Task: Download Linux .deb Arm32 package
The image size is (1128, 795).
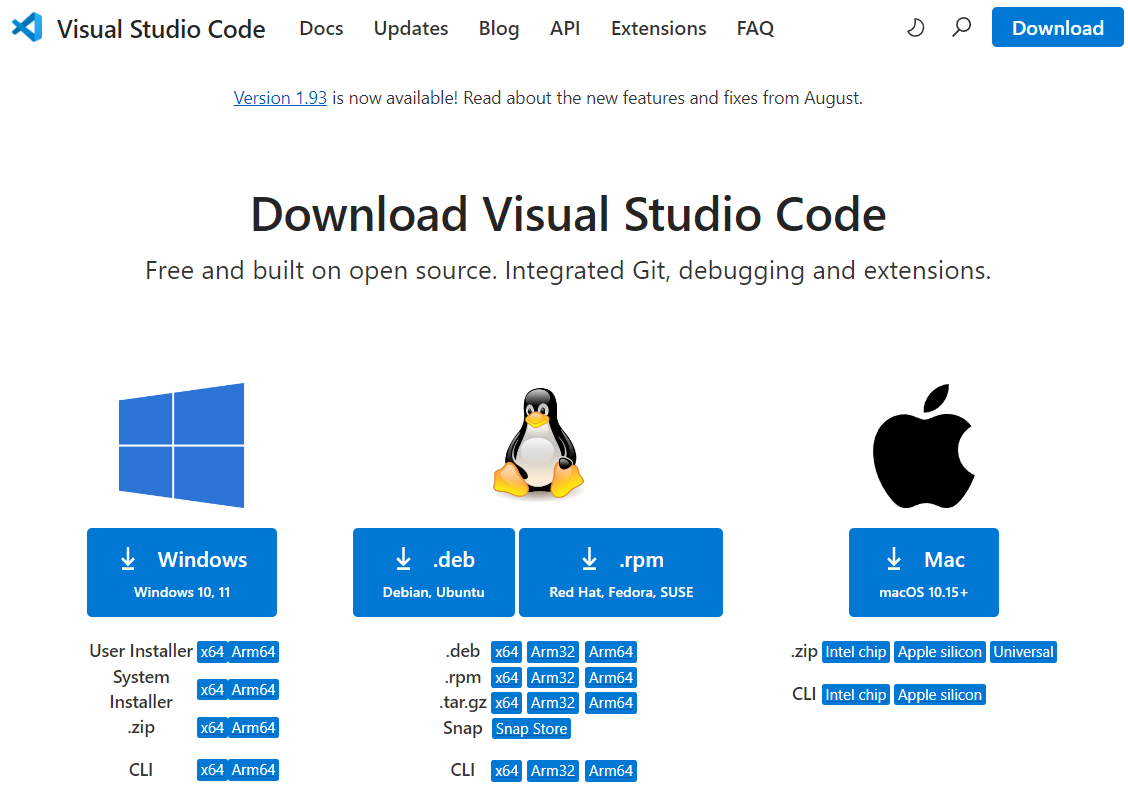Action: point(552,652)
